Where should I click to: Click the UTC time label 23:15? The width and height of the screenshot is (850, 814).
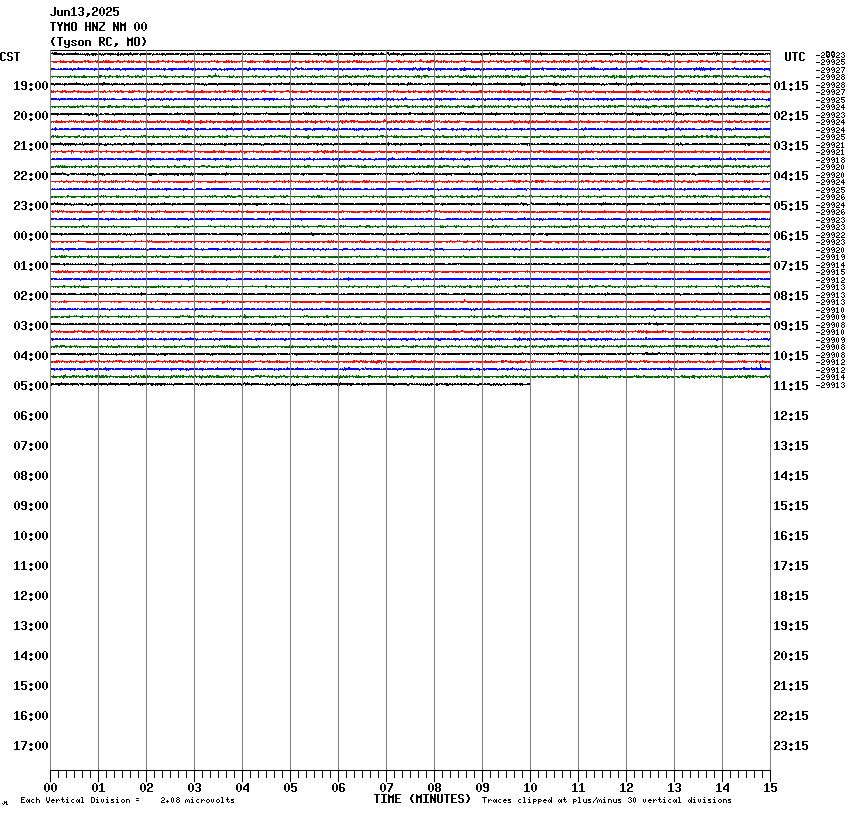[791, 746]
